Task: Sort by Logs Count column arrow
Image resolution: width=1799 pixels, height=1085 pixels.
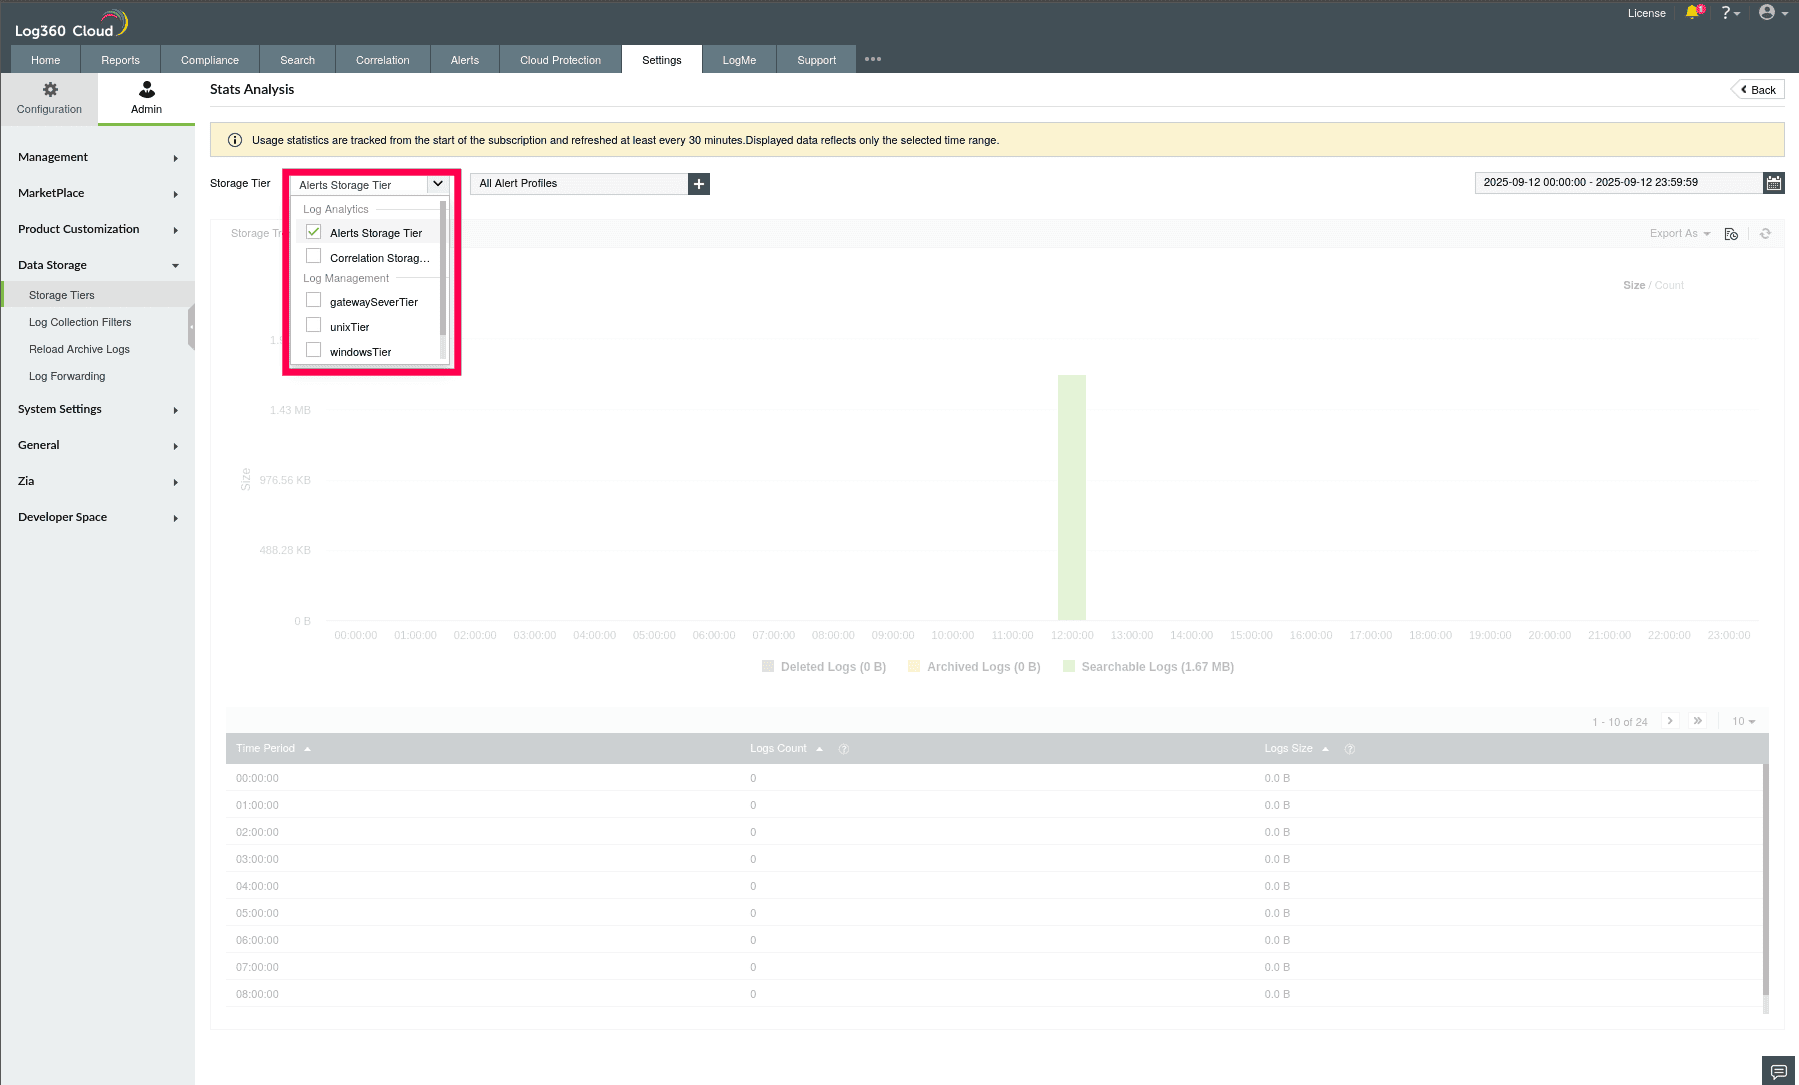Action: tap(819, 749)
